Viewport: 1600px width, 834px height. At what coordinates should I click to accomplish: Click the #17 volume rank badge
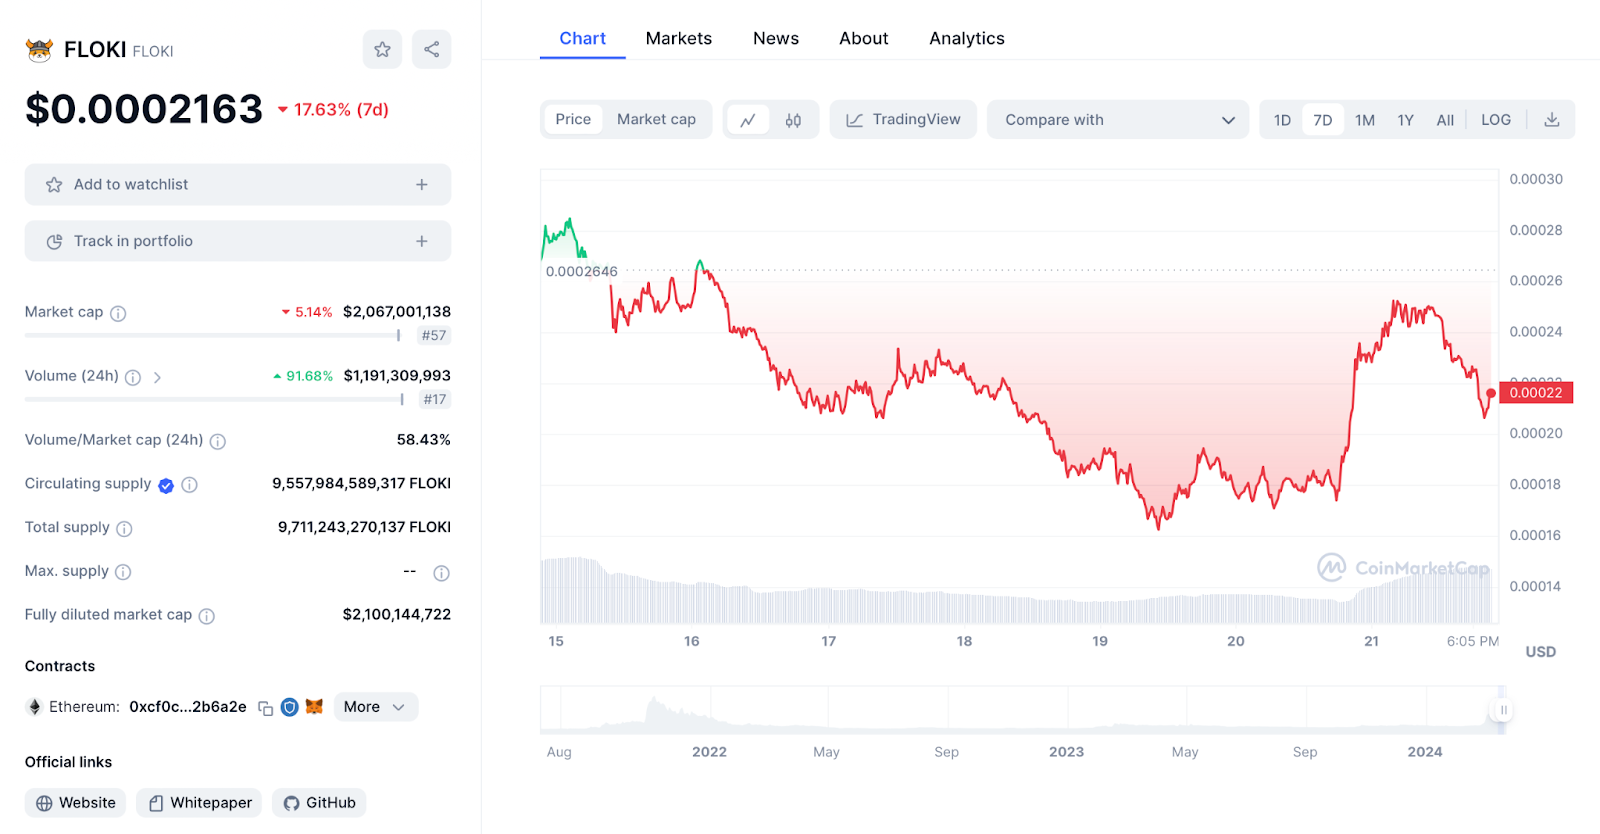[x=434, y=400]
